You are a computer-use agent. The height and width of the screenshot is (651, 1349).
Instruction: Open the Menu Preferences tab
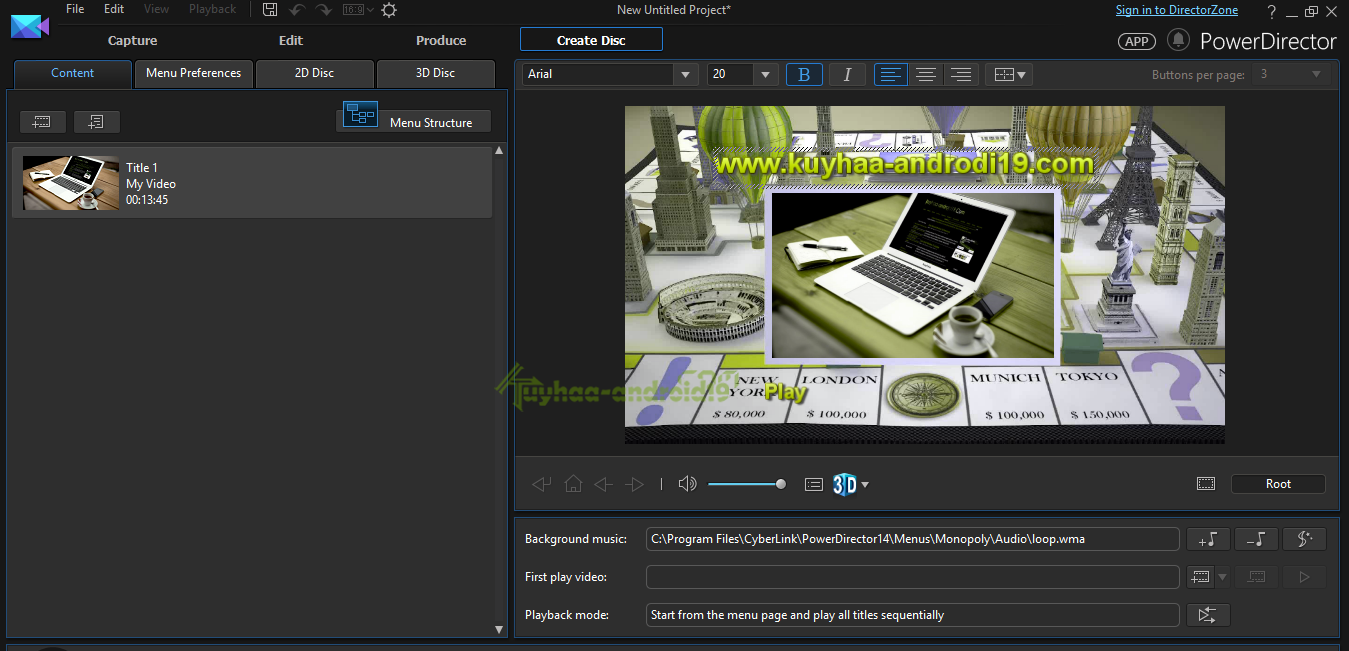click(x=193, y=73)
